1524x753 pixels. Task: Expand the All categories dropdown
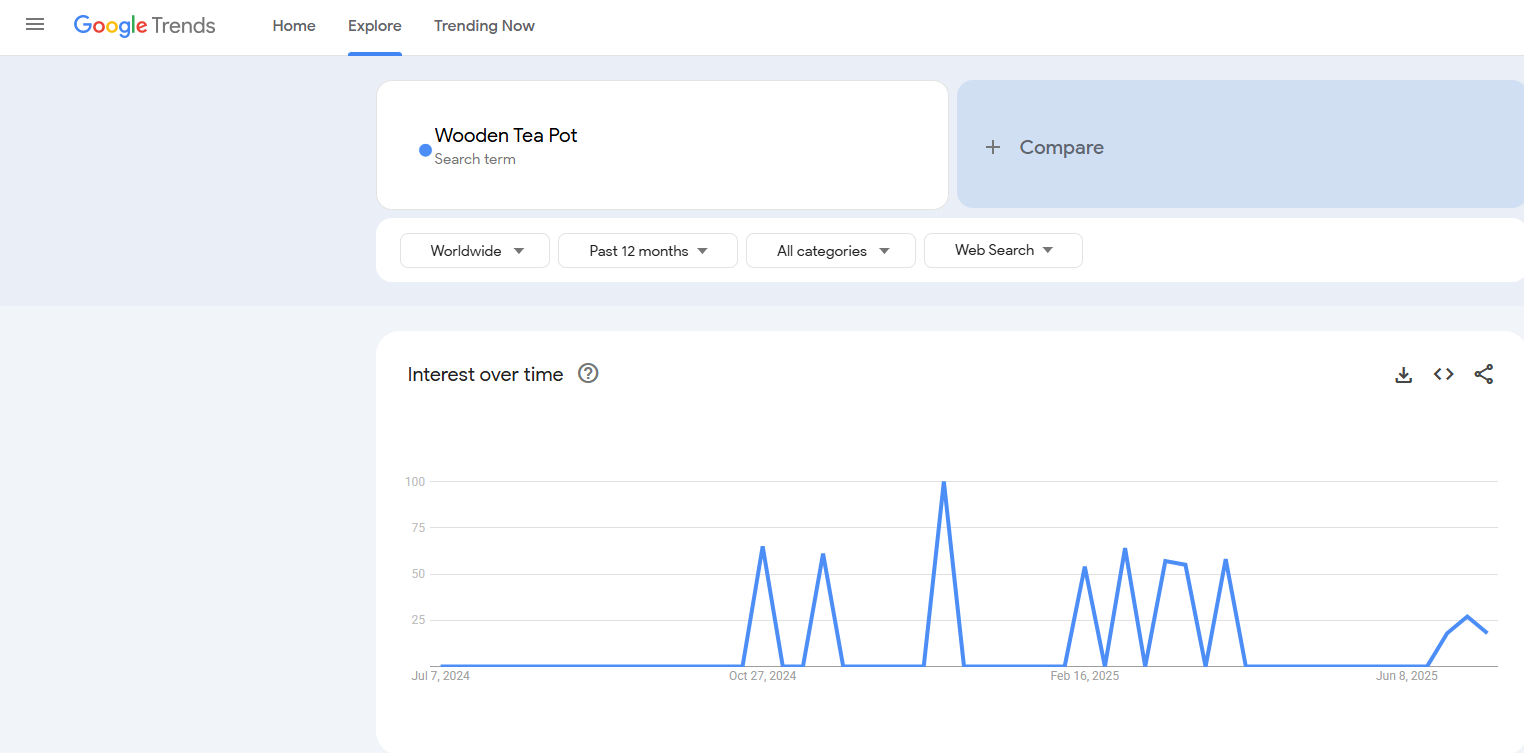[830, 251]
